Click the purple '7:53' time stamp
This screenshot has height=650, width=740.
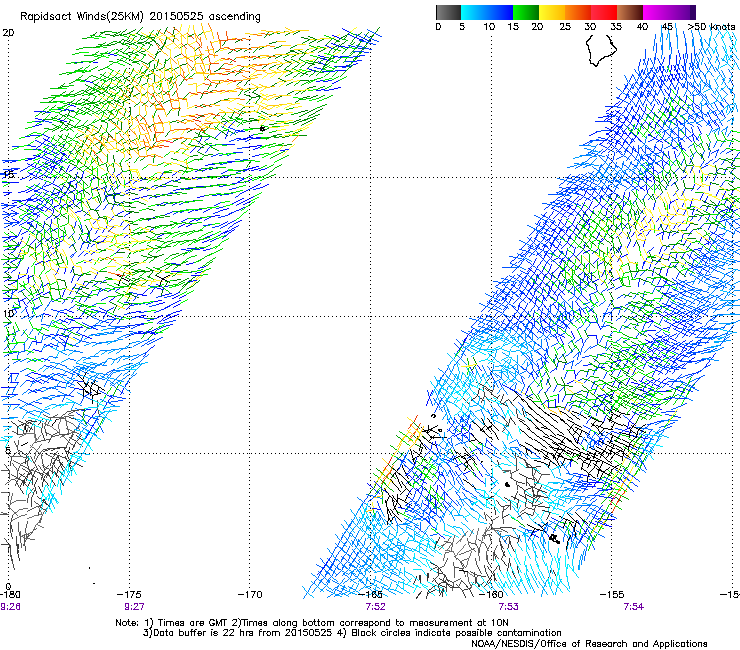pos(508,607)
